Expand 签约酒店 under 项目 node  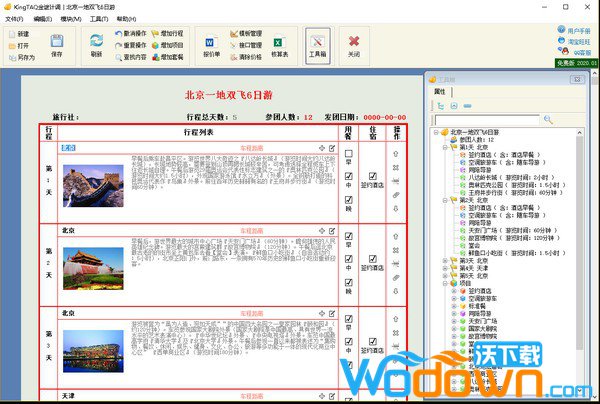pos(454,291)
